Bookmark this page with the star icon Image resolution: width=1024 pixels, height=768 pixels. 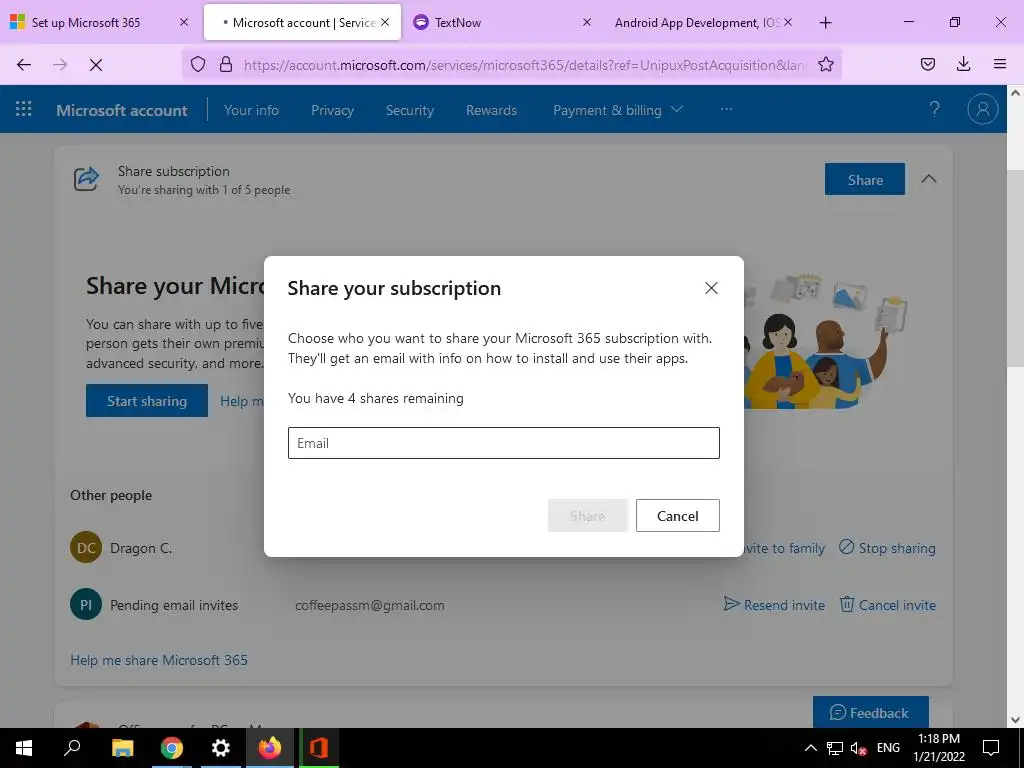point(825,64)
